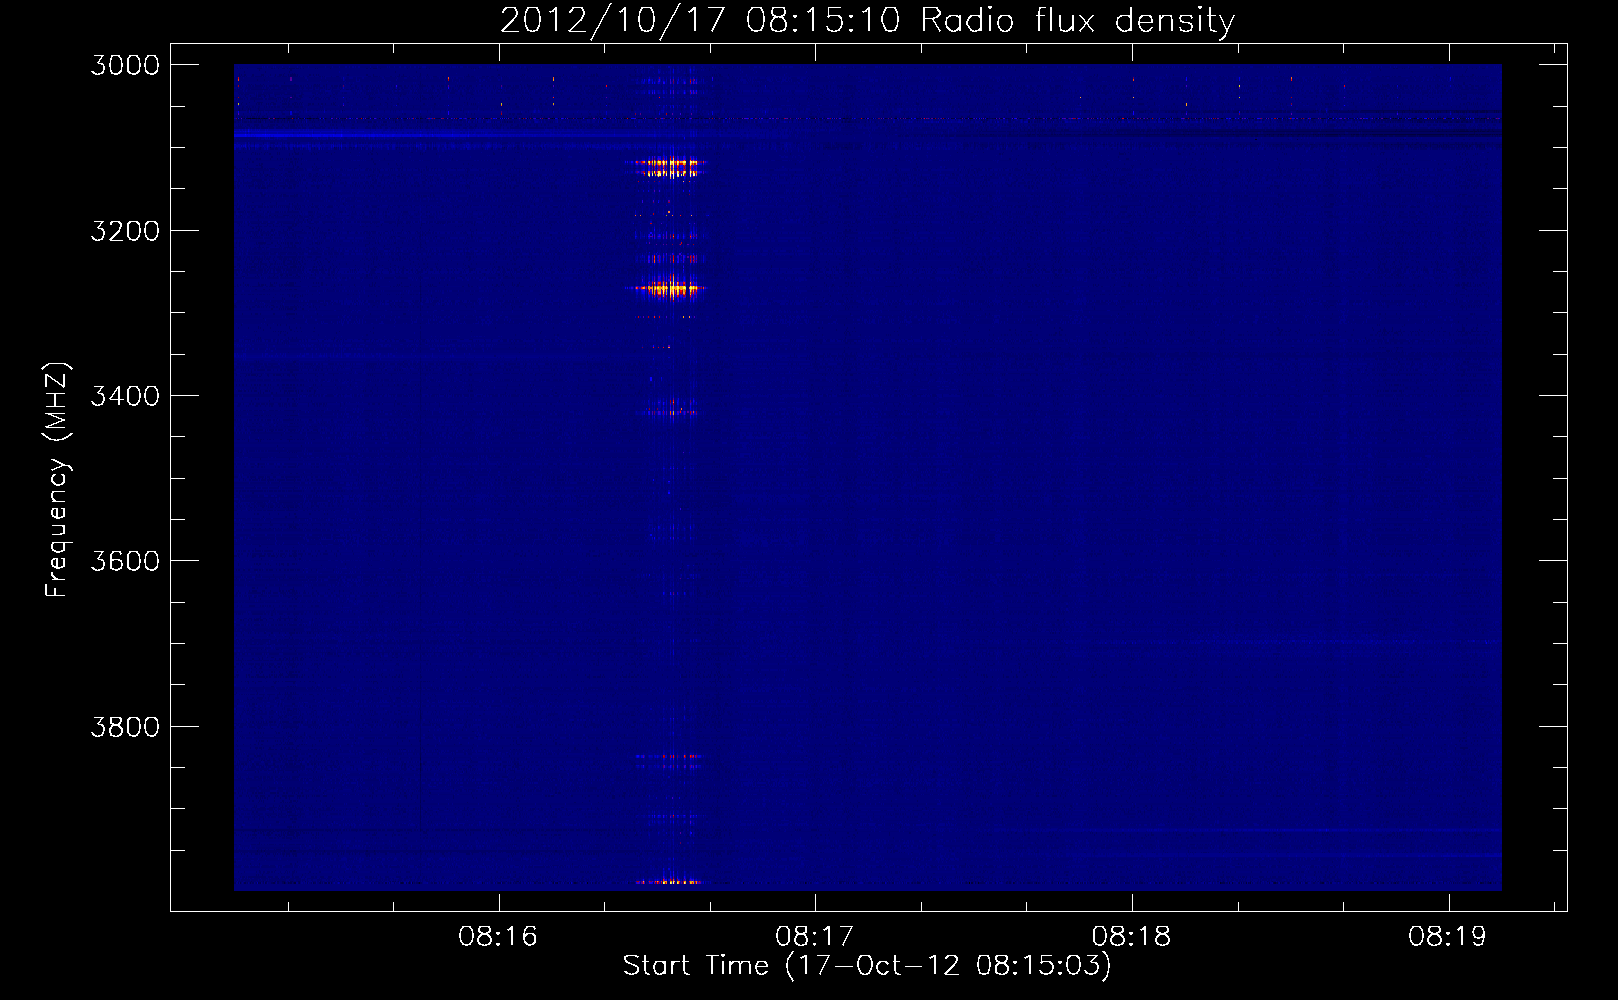Click the burst at bottom of spectrogram

tap(668, 882)
